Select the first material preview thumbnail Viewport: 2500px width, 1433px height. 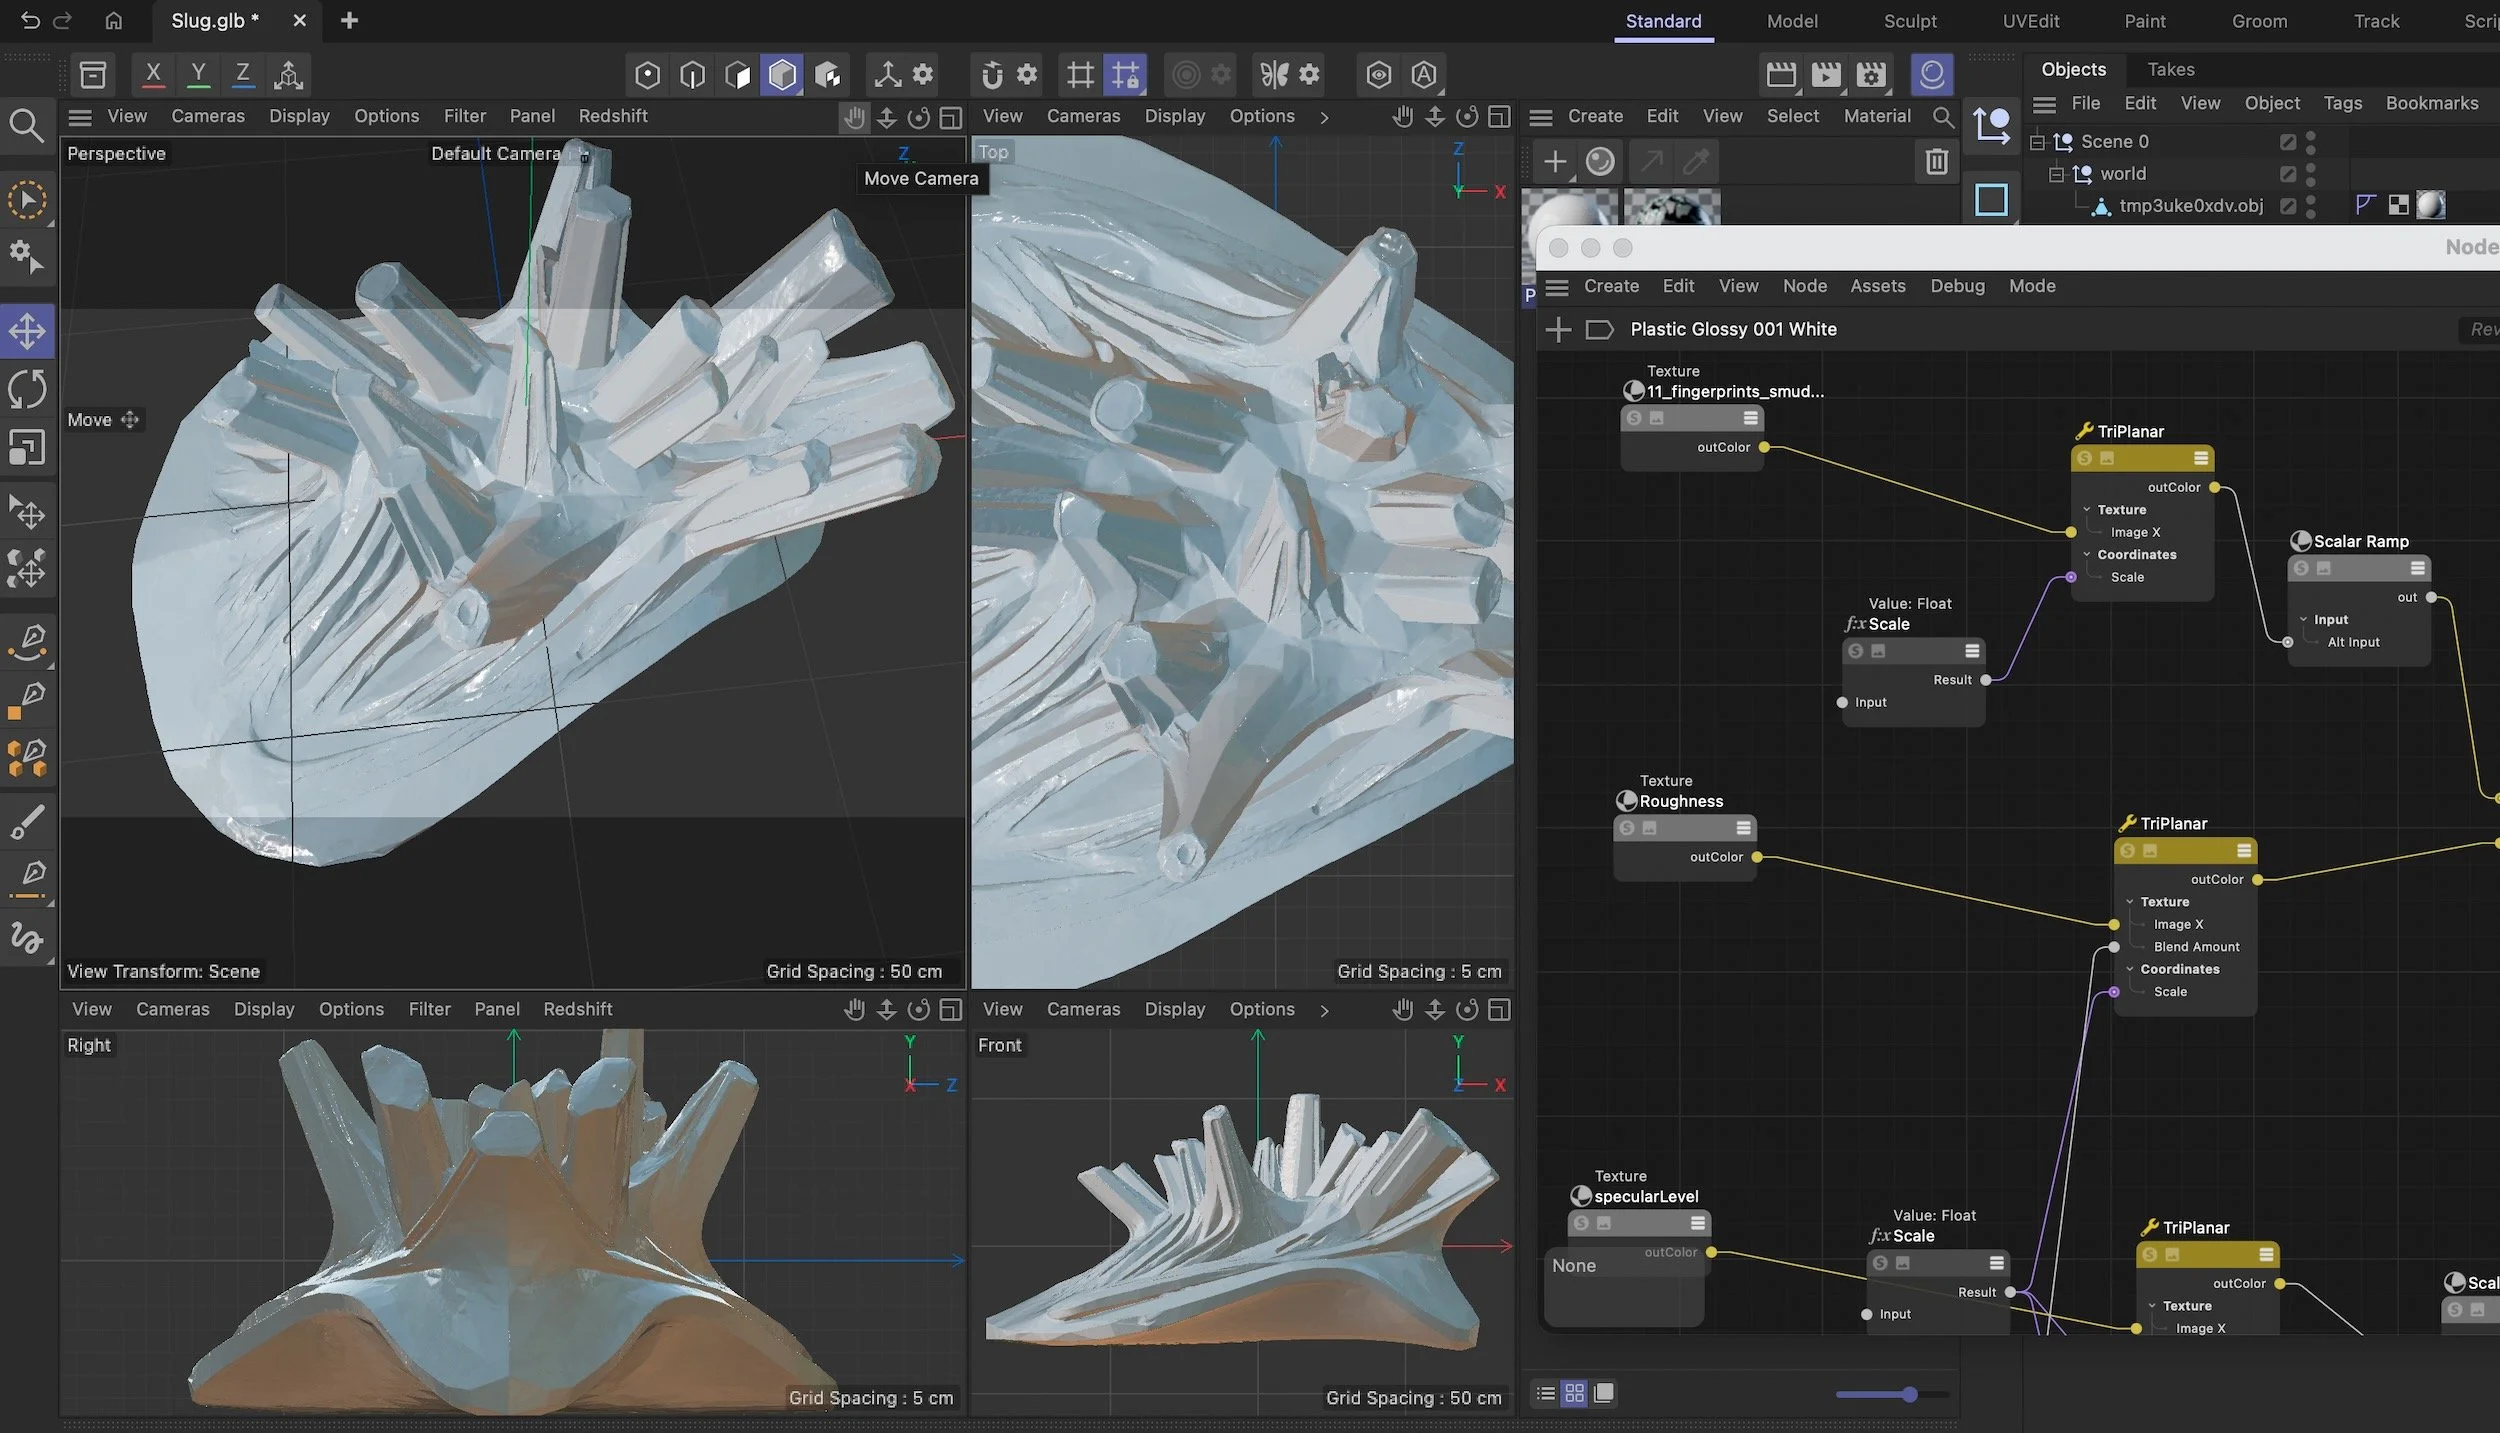coord(1570,208)
